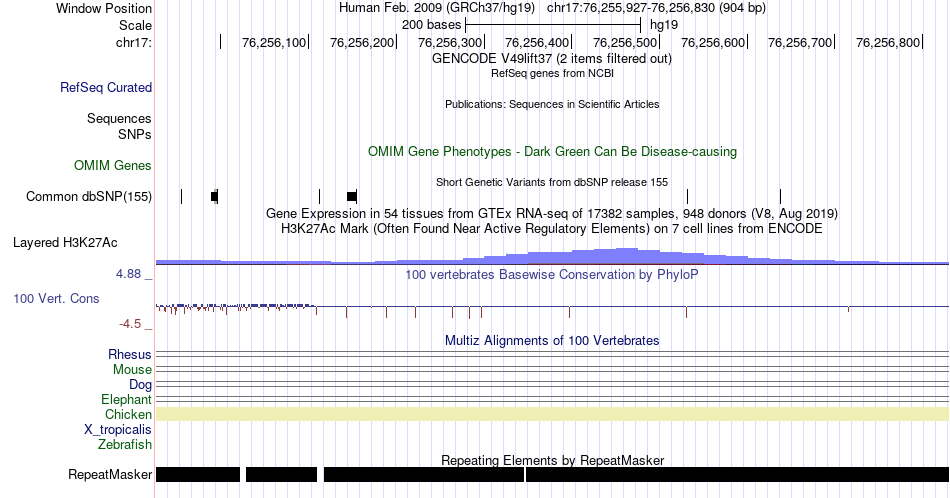Open the OMIM Genes track label
950x498 pixels.
[x=113, y=165]
